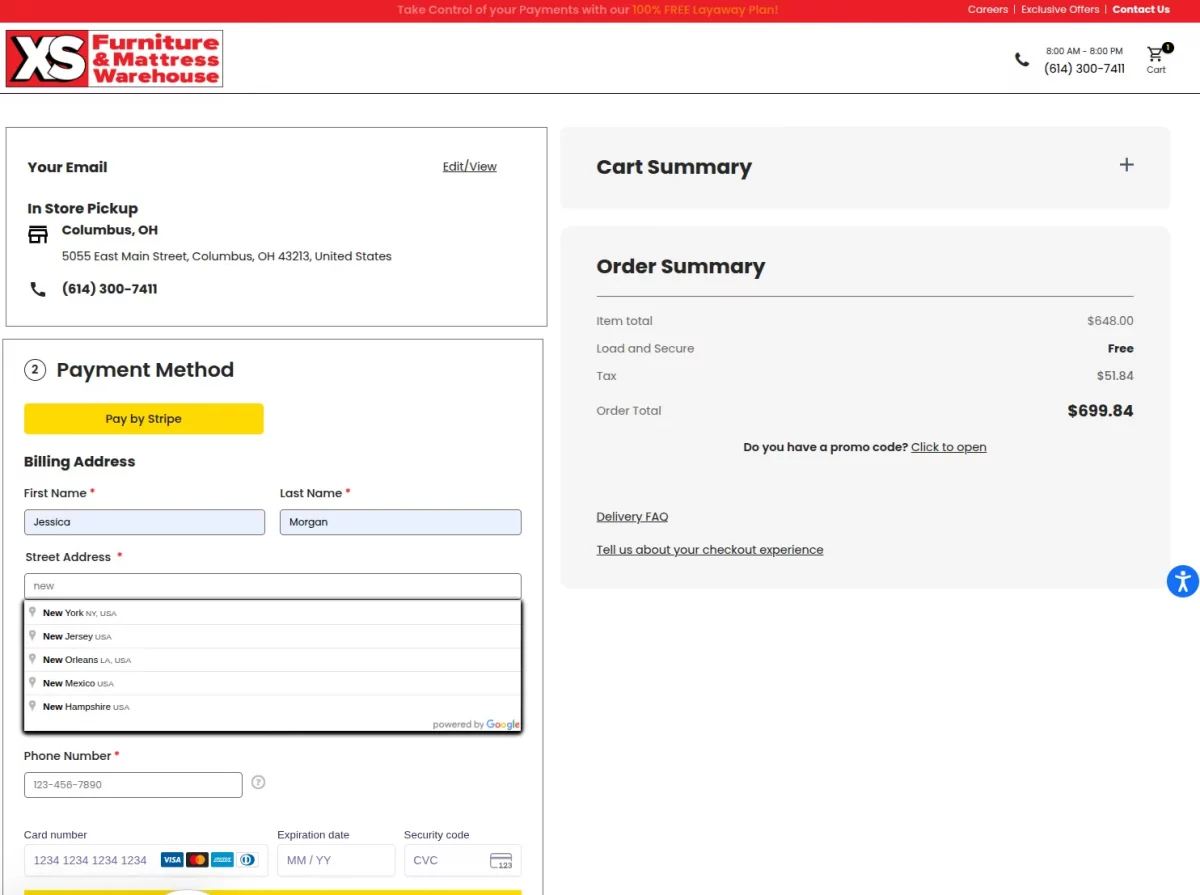
Task: Open the shopping Cart icon in header
Action: [1155, 54]
